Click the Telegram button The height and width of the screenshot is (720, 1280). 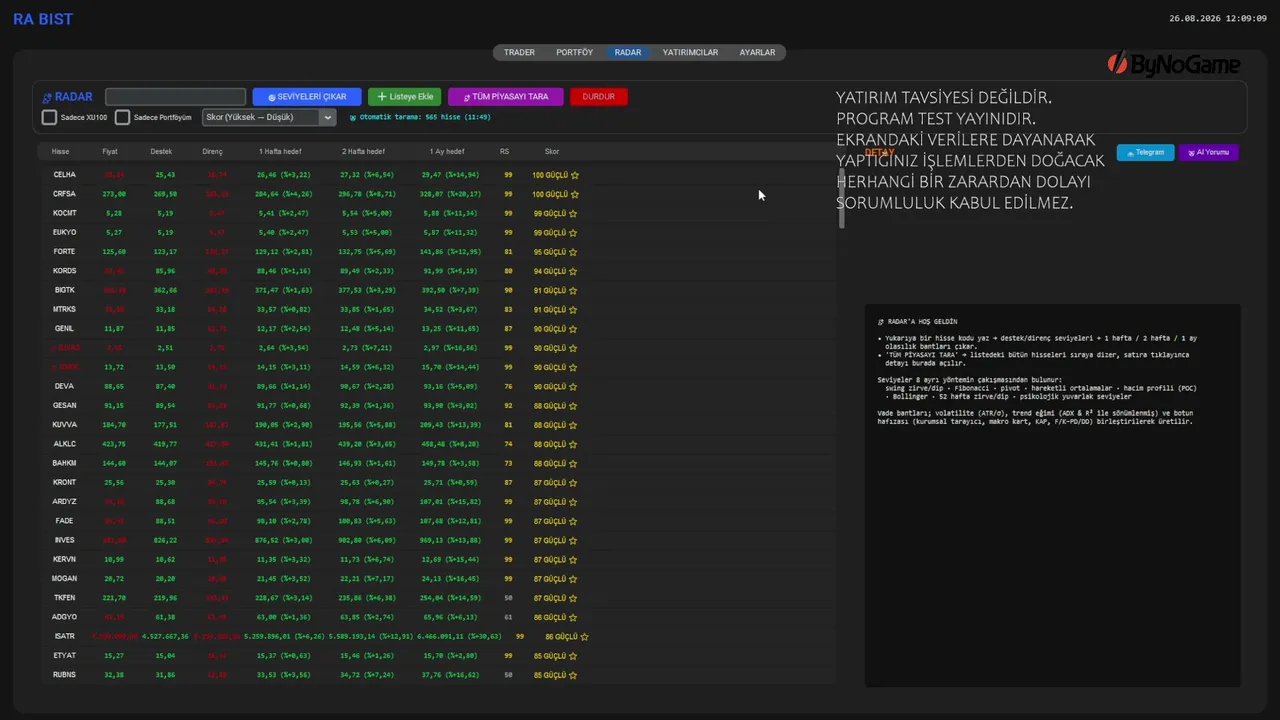(1145, 153)
